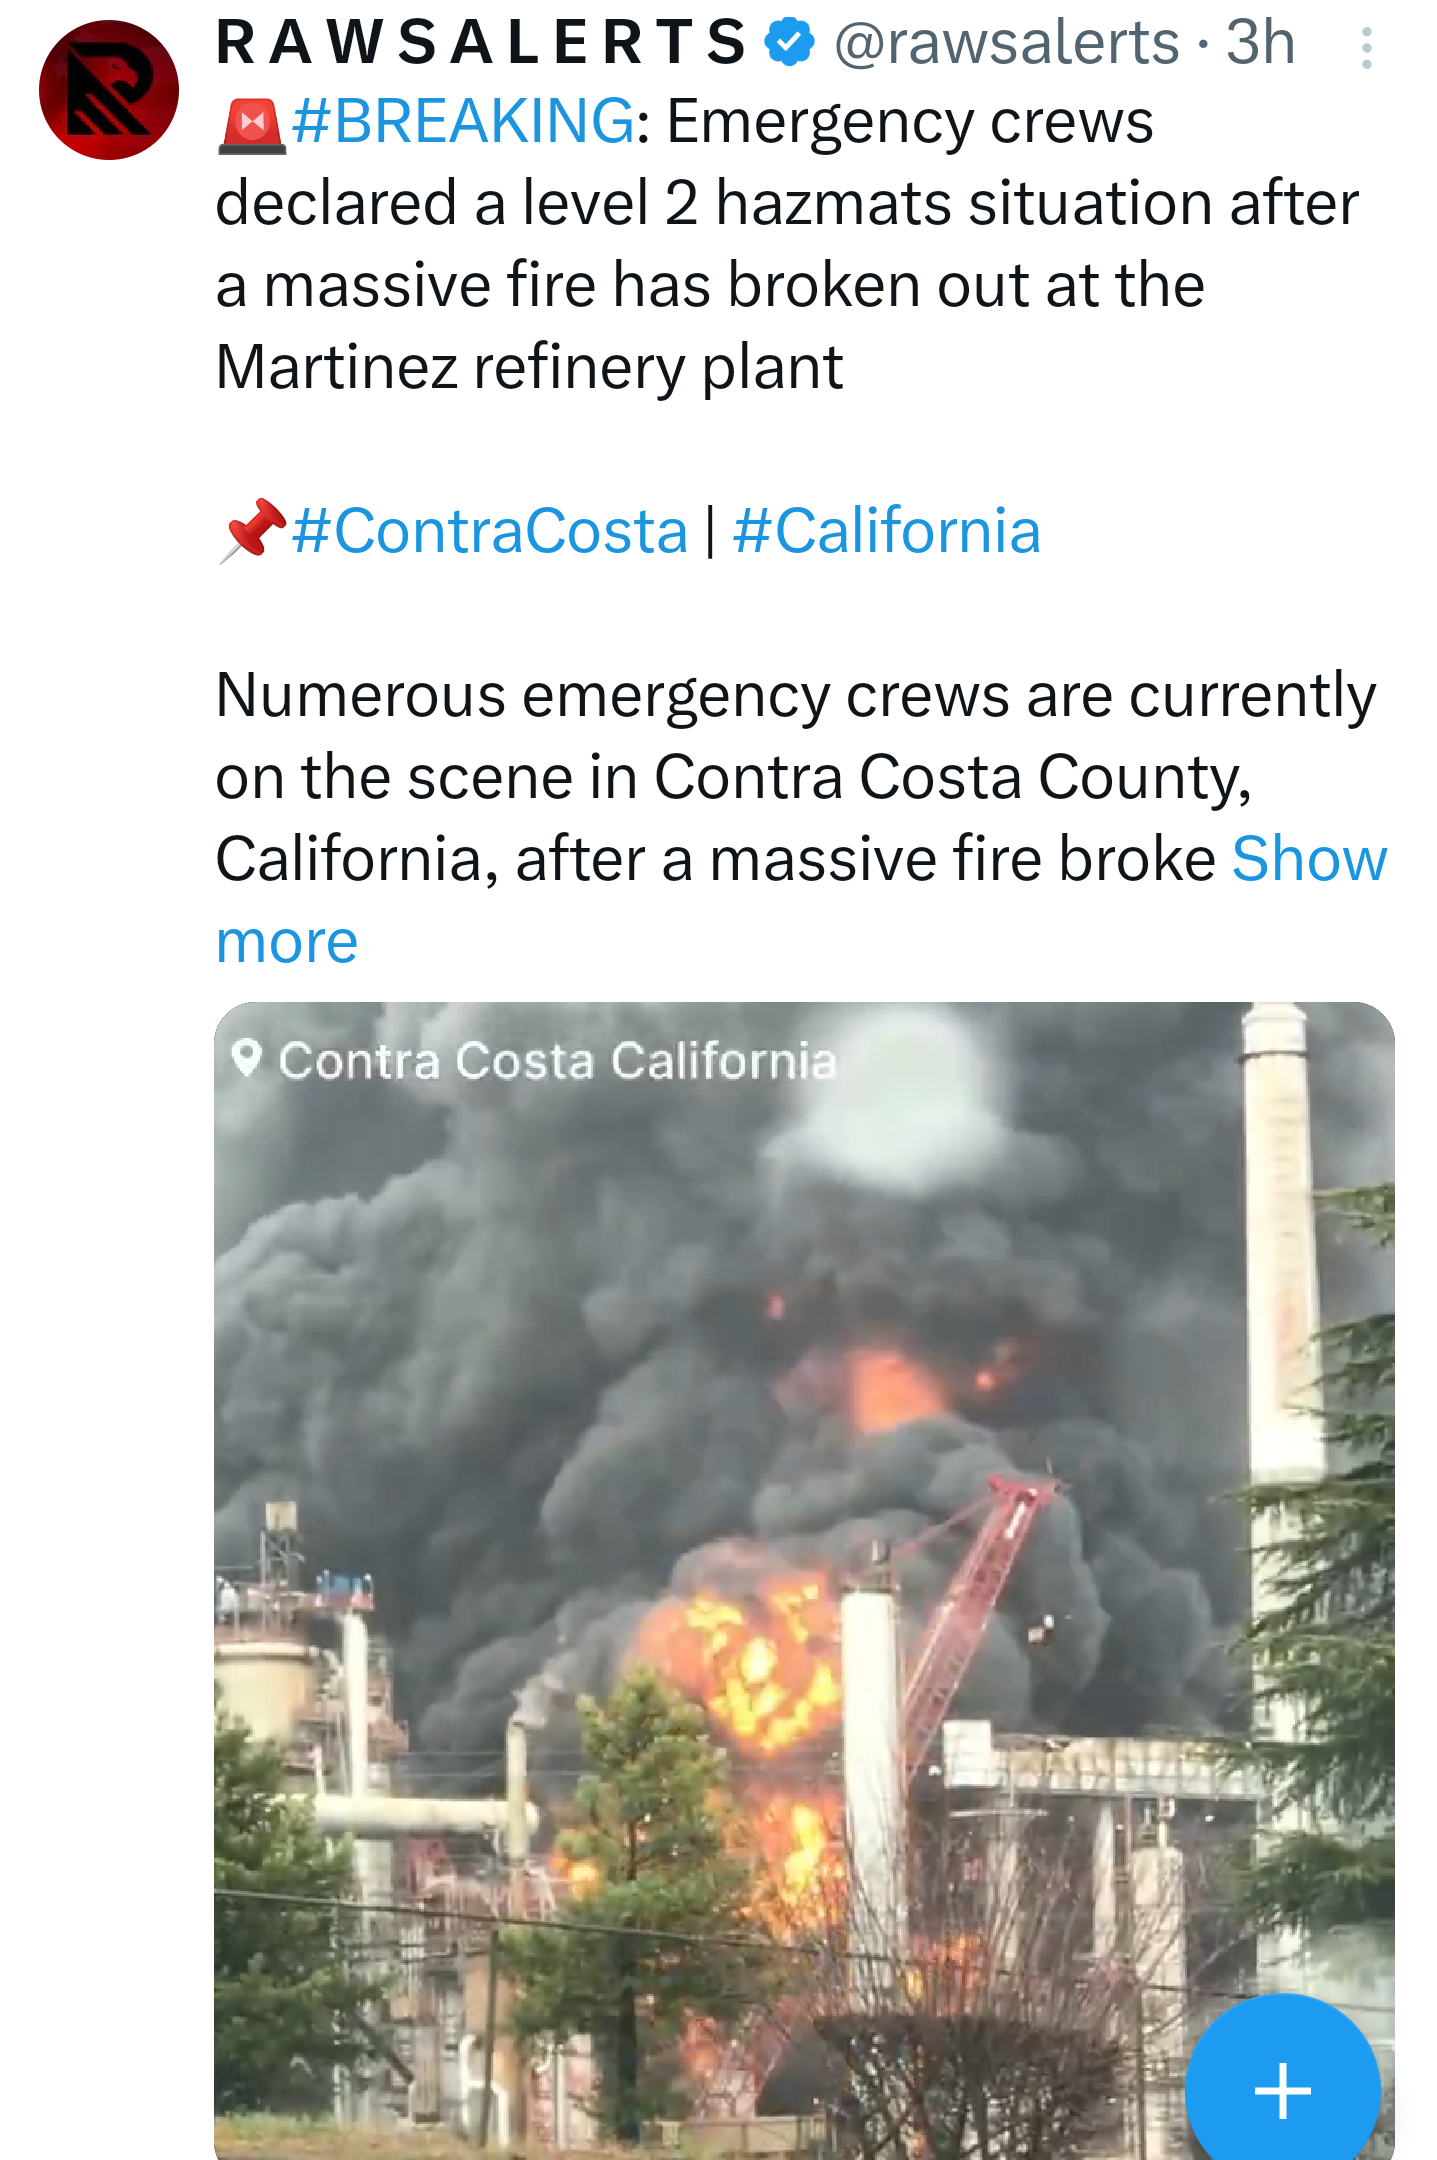Click the "declared a level 2 hazmats" line

(x=786, y=204)
